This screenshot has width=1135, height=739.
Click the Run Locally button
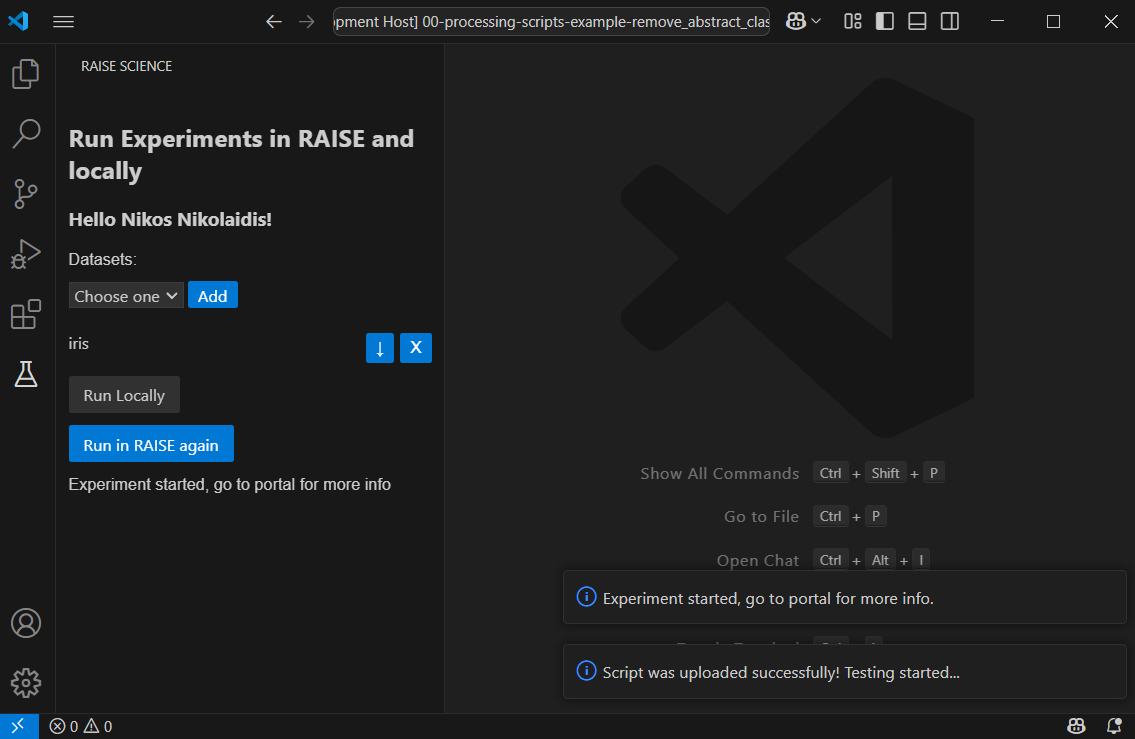125,395
